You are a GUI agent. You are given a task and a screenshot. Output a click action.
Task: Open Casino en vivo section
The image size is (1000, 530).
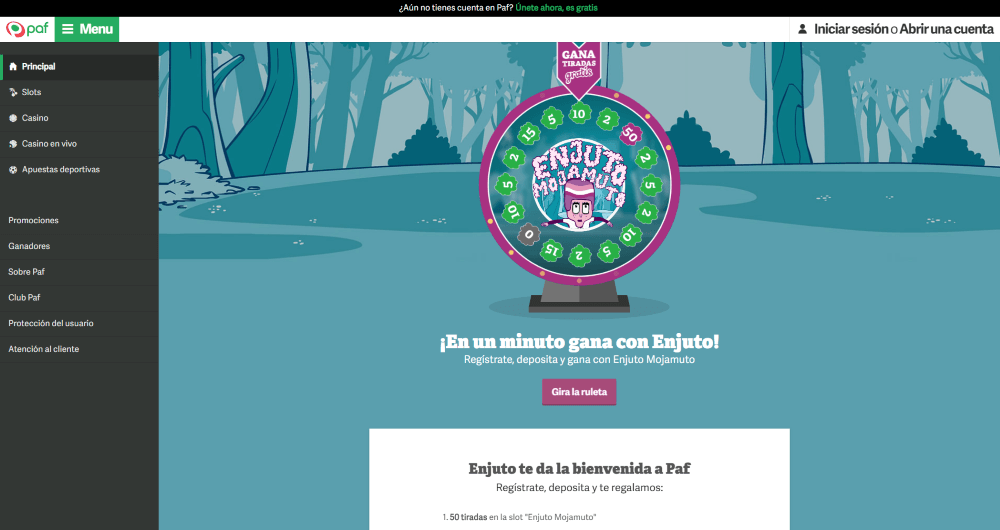click(x=79, y=144)
